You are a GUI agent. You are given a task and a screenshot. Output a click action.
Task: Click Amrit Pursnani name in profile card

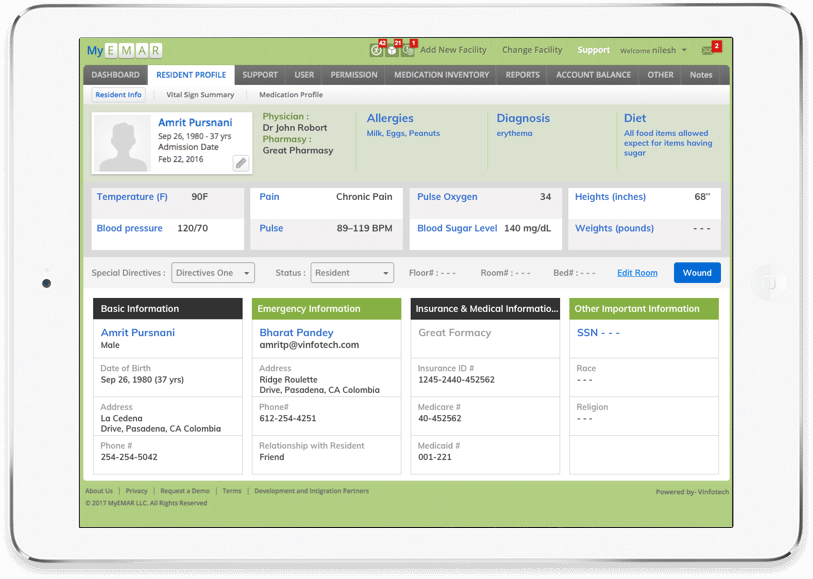(195, 122)
